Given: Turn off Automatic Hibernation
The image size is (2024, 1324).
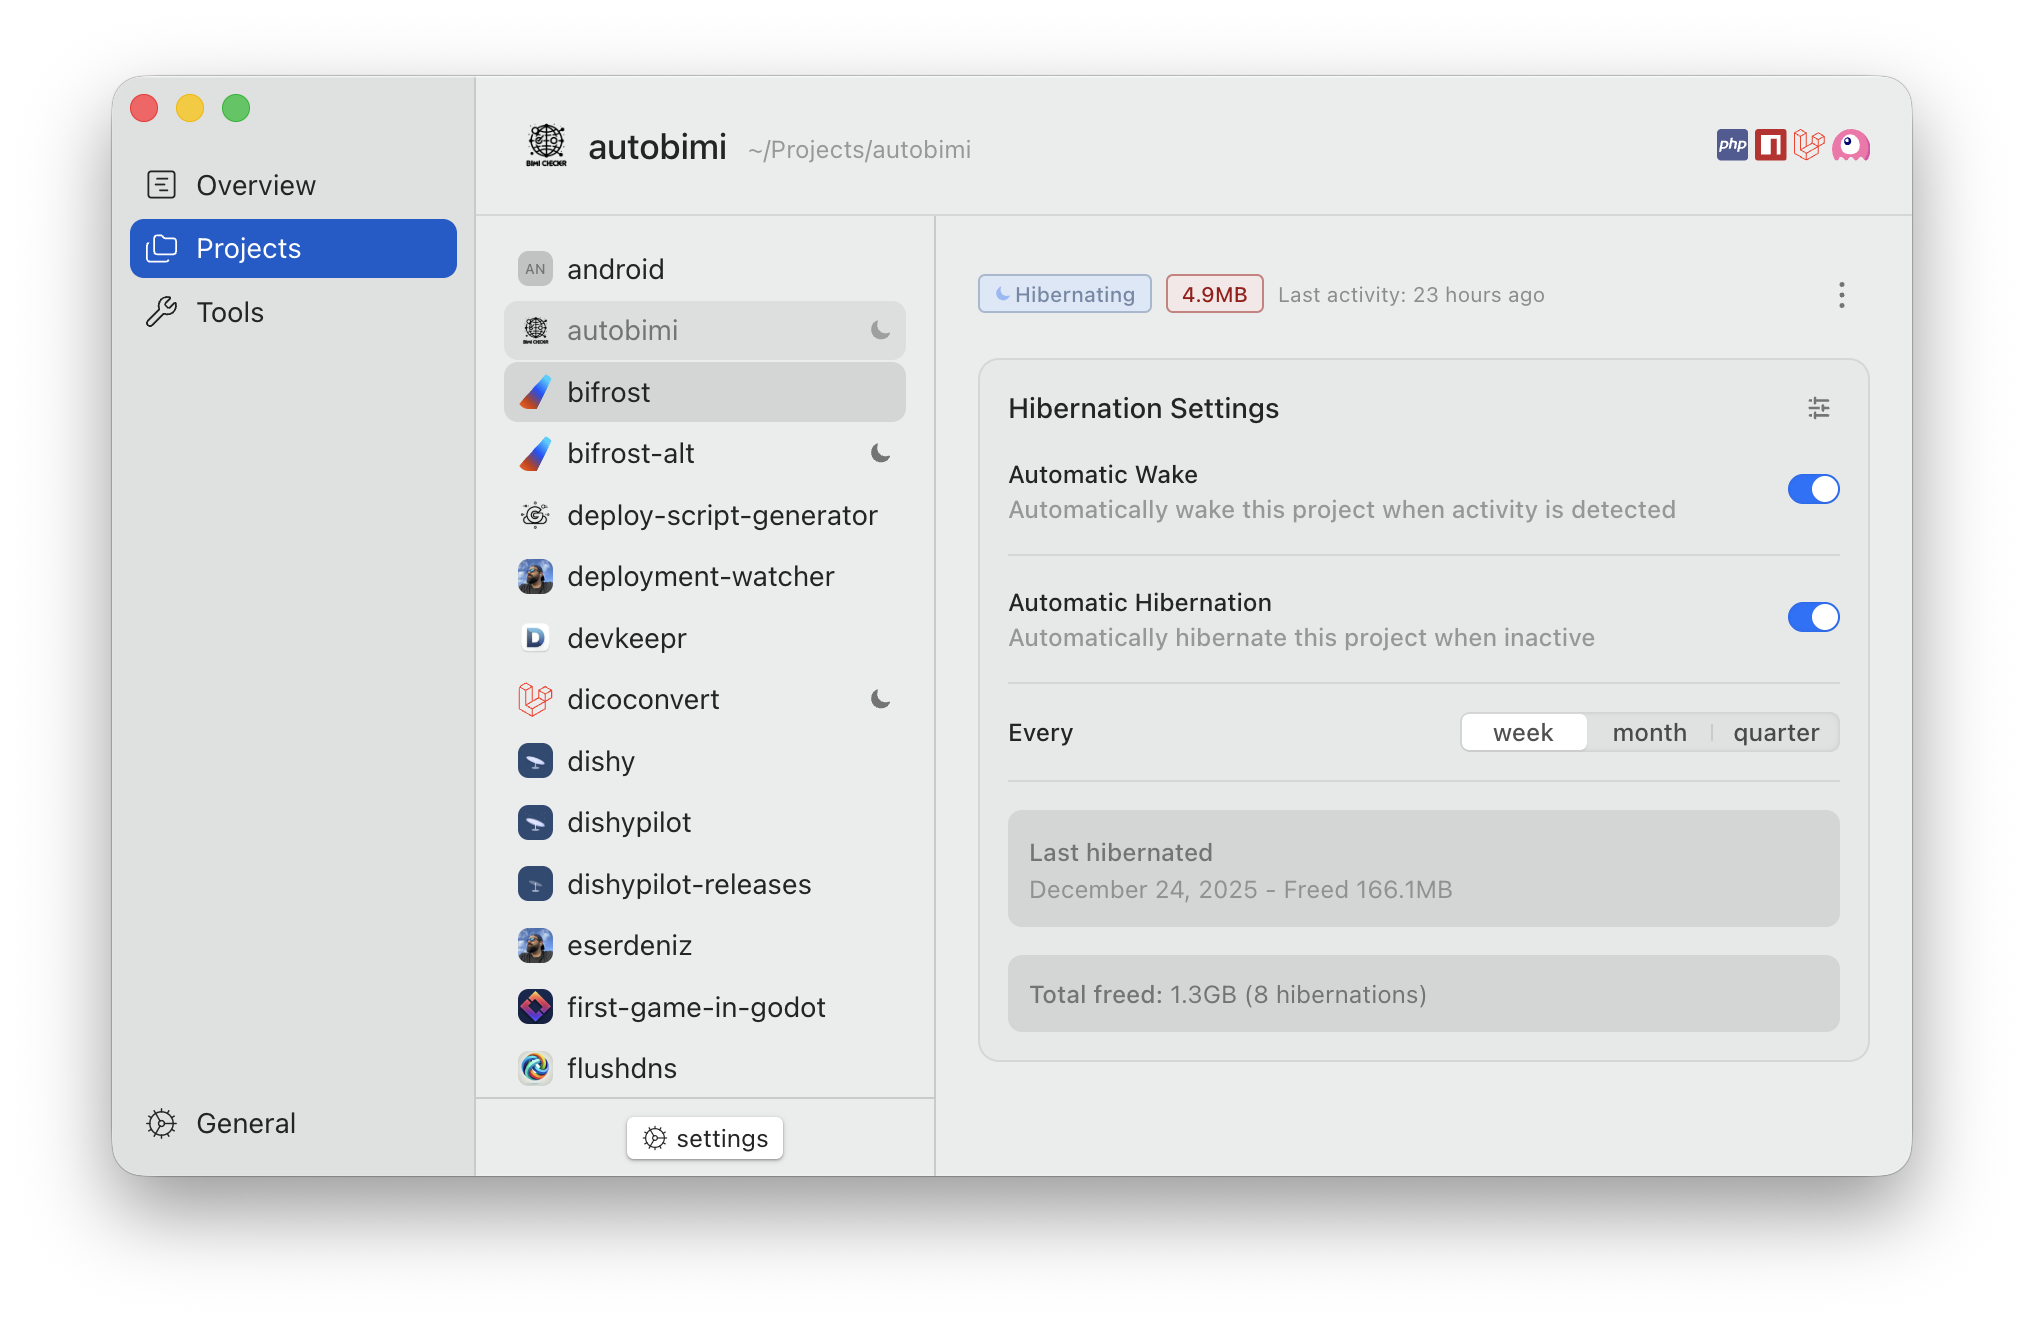Looking at the screenshot, I should pos(1813,617).
